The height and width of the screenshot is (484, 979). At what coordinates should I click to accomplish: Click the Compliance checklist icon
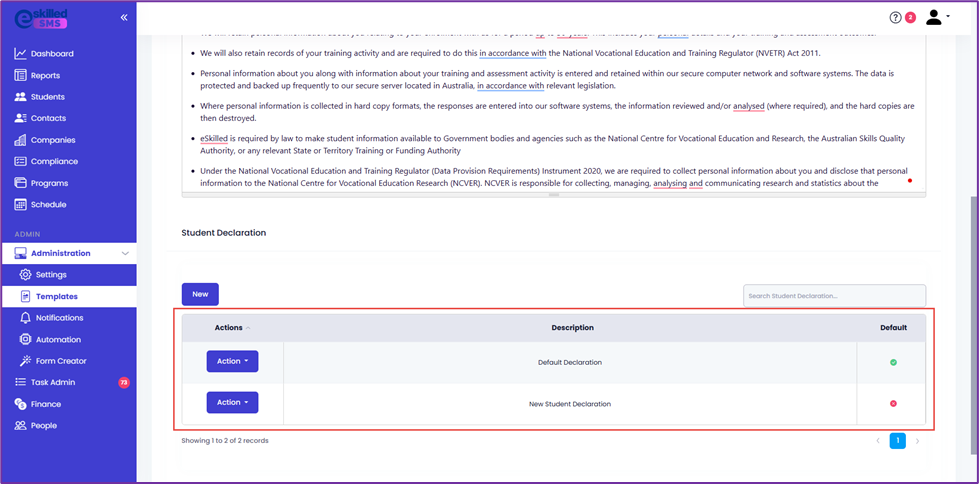[20, 161]
